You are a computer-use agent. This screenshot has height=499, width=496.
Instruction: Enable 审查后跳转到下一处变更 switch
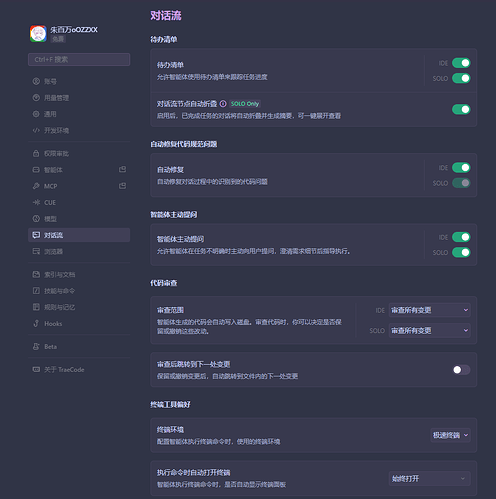coord(461,370)
